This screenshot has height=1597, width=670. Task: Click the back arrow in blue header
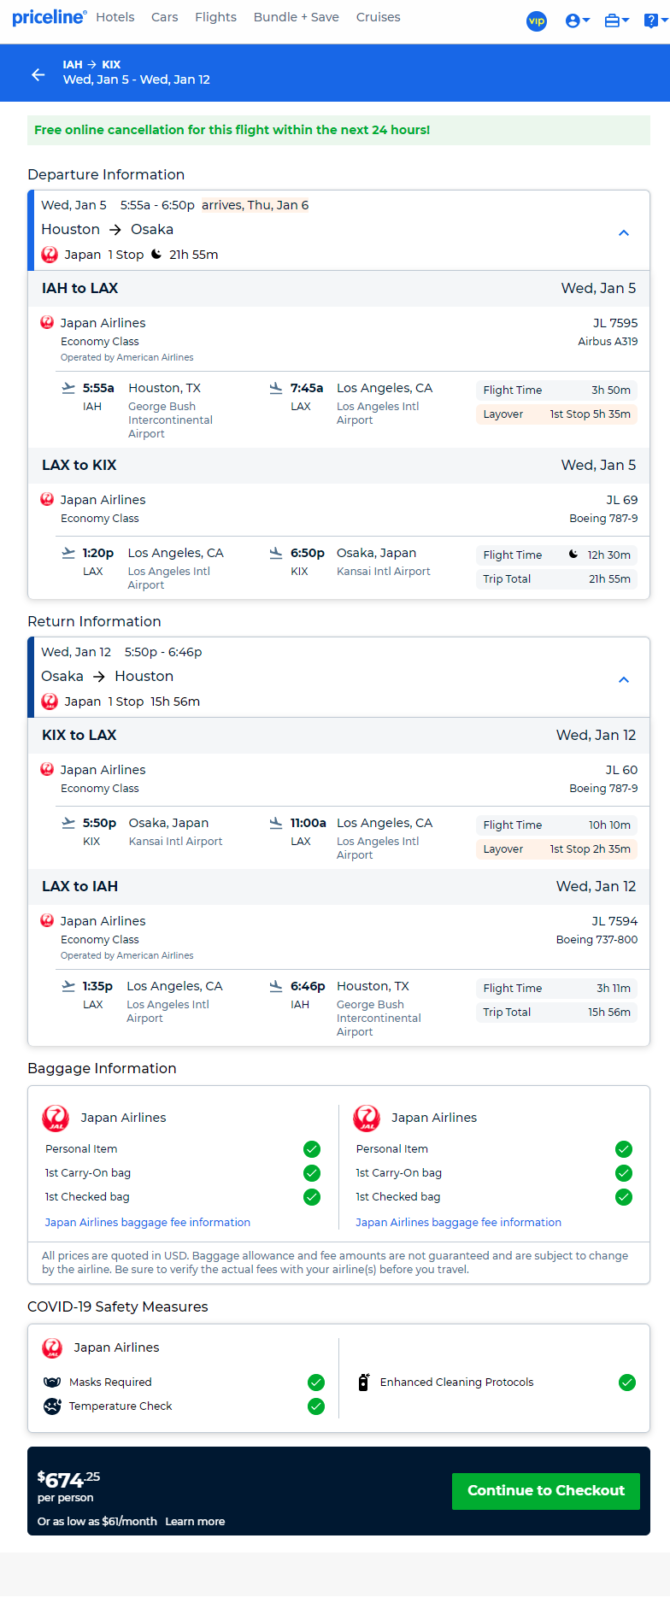(x=38, y=74)
